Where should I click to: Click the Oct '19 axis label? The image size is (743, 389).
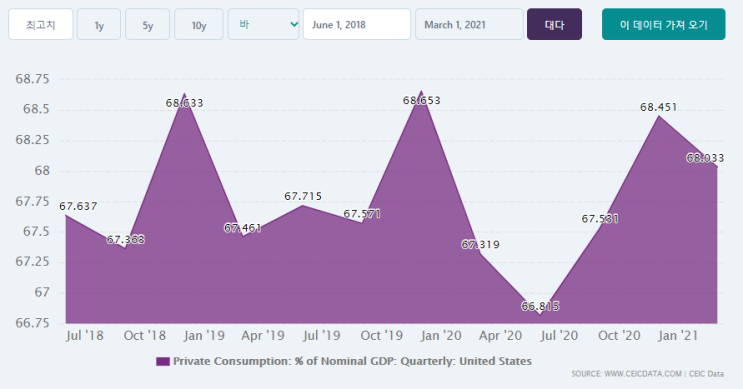point(381,336)
